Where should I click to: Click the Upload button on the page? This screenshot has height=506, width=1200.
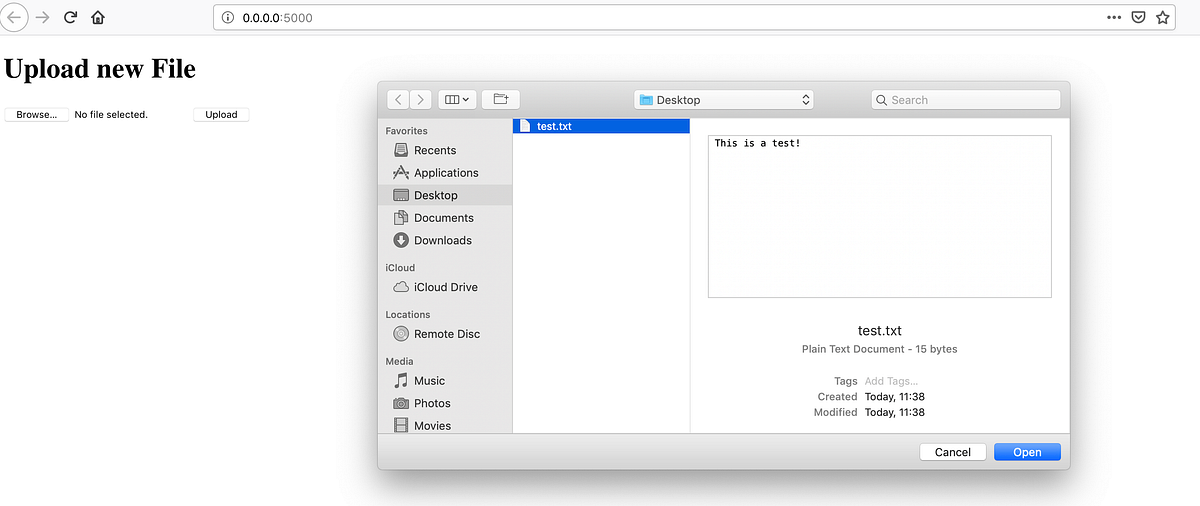221,115
